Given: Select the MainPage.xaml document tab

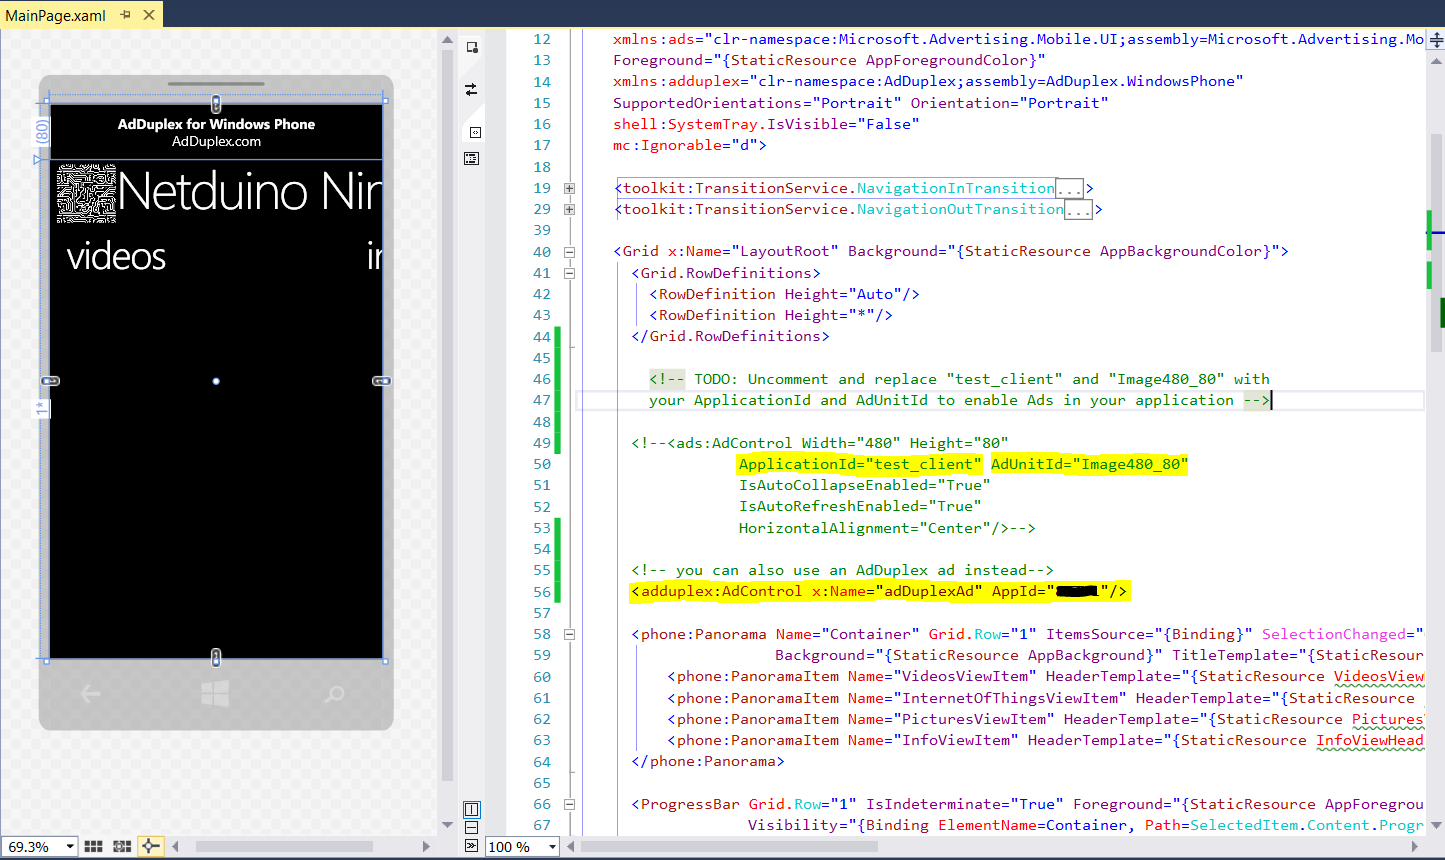Looking at the screenshot, I should point(55,15).
